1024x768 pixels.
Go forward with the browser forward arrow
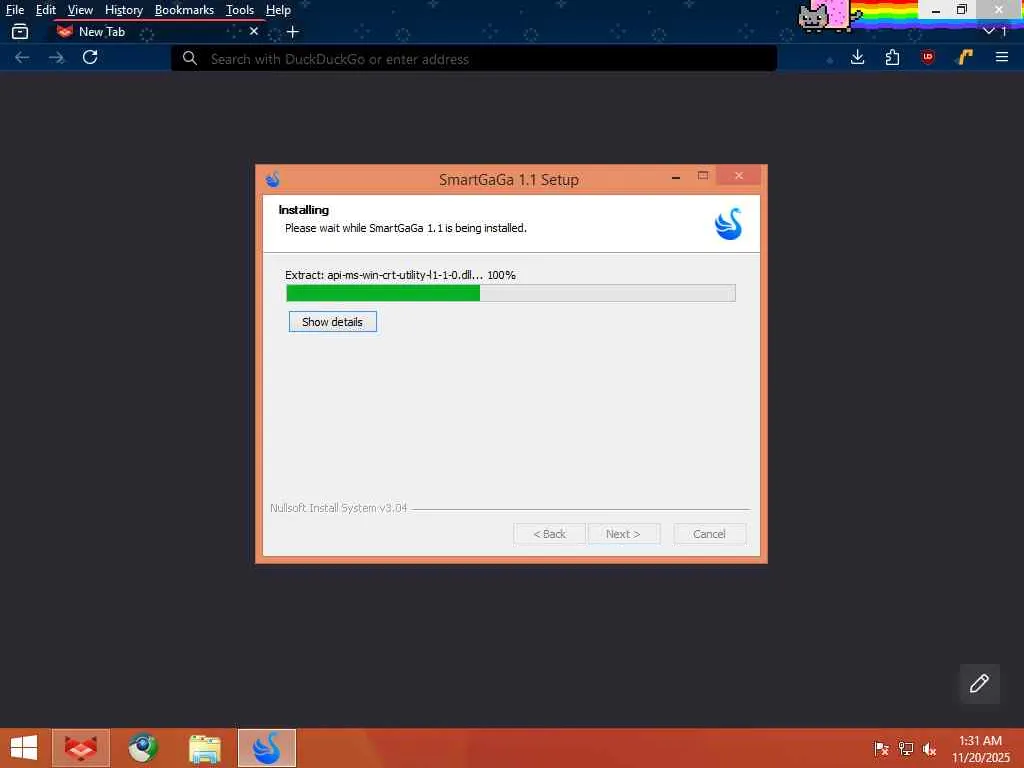point(57,57)
